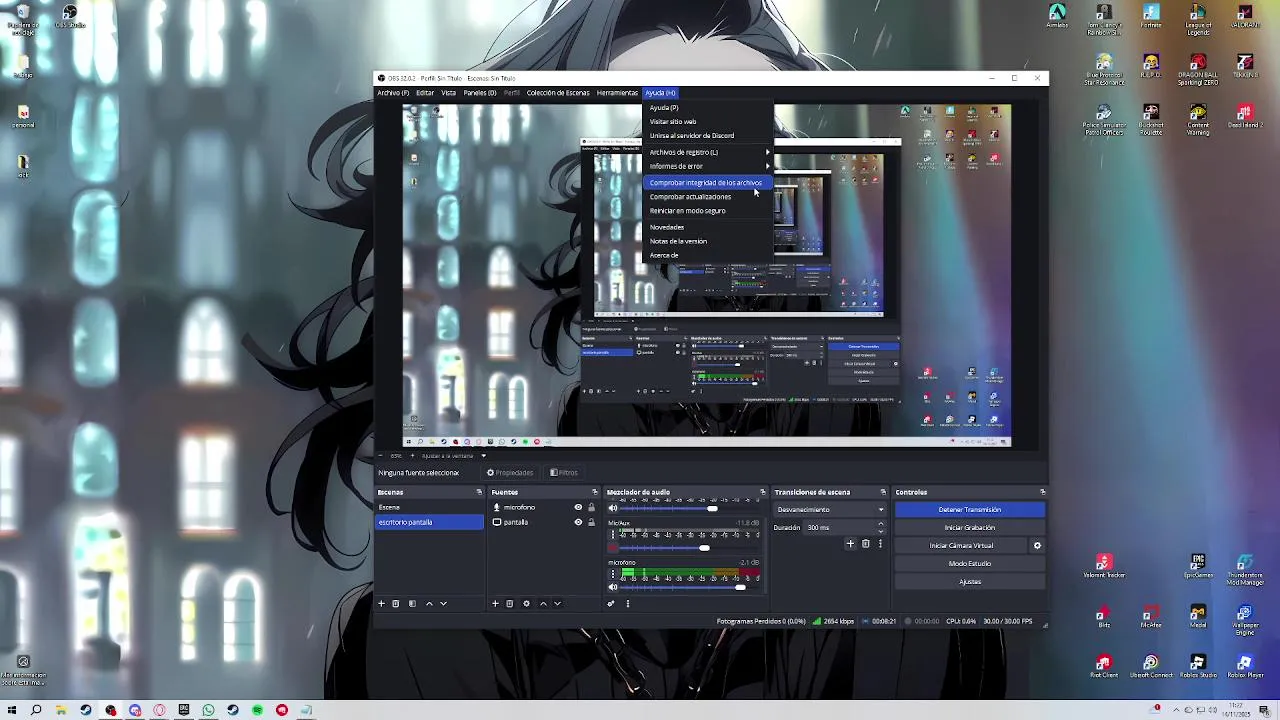The image size is (1280, 720).
Task: Add a new source in Fuentes toolbar
Action: 495,604
